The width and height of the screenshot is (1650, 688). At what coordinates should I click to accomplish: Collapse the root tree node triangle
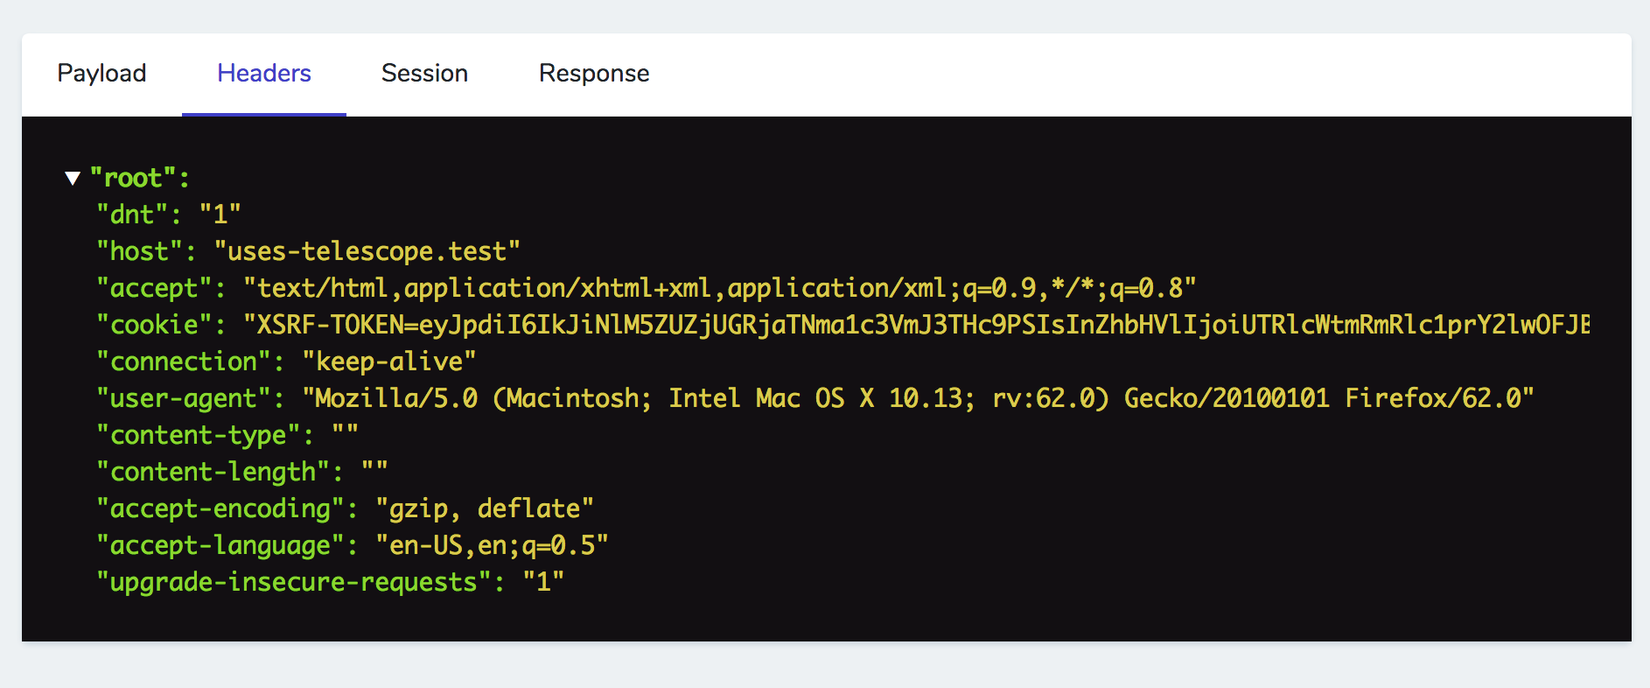tap(72, 178)
